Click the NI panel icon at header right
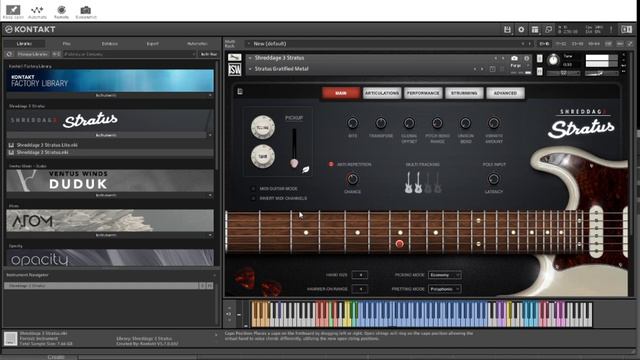 tap(626, 29)
